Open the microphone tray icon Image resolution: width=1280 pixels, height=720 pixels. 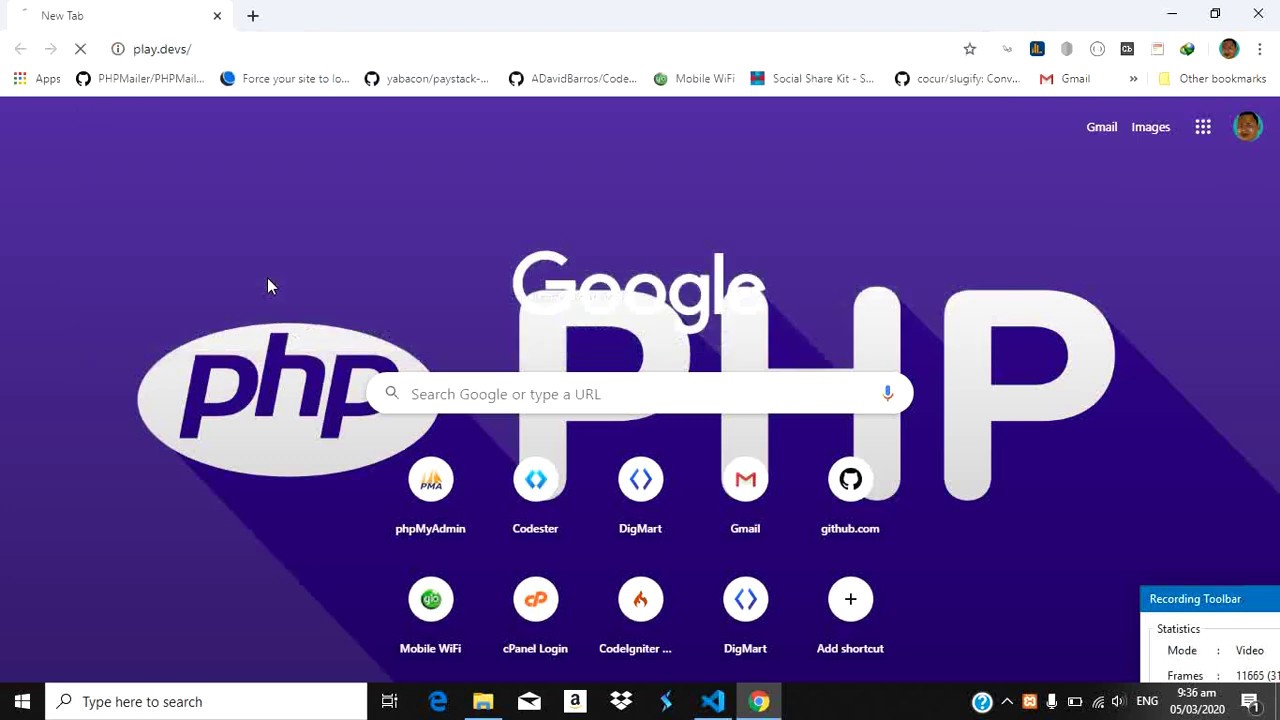click(x=1052, y=702)
